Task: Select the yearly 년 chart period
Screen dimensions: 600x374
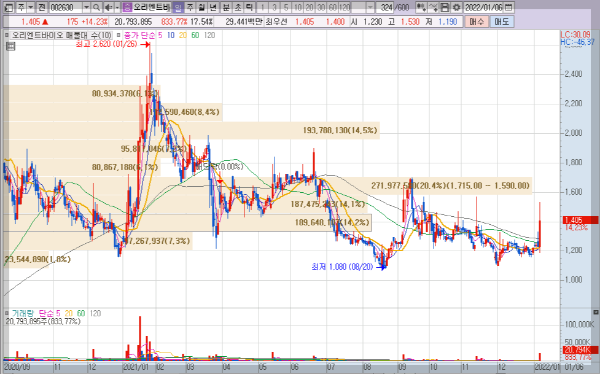Action: pyautogui.click(x=213, y=7)
